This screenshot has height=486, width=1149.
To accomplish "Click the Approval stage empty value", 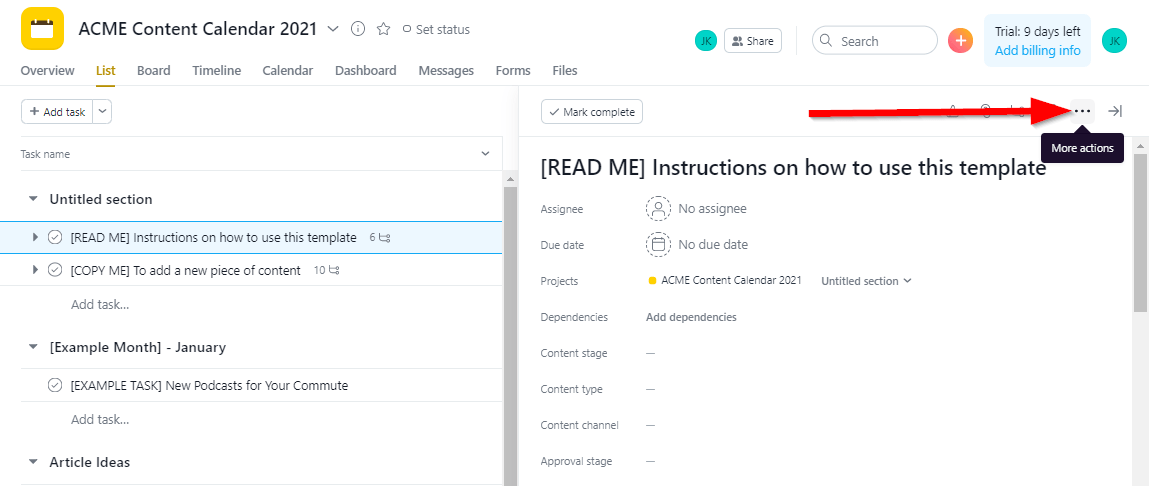I will [x=650, y=461].
